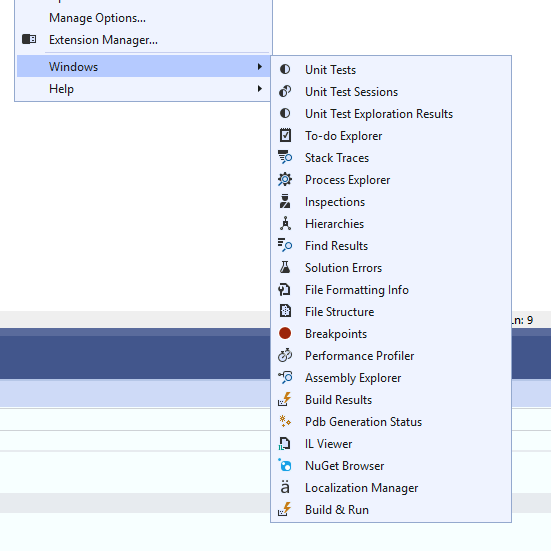The image size is (551, 551).
Task: Select Hierarchies menu entry
Action: coord(391,223)
